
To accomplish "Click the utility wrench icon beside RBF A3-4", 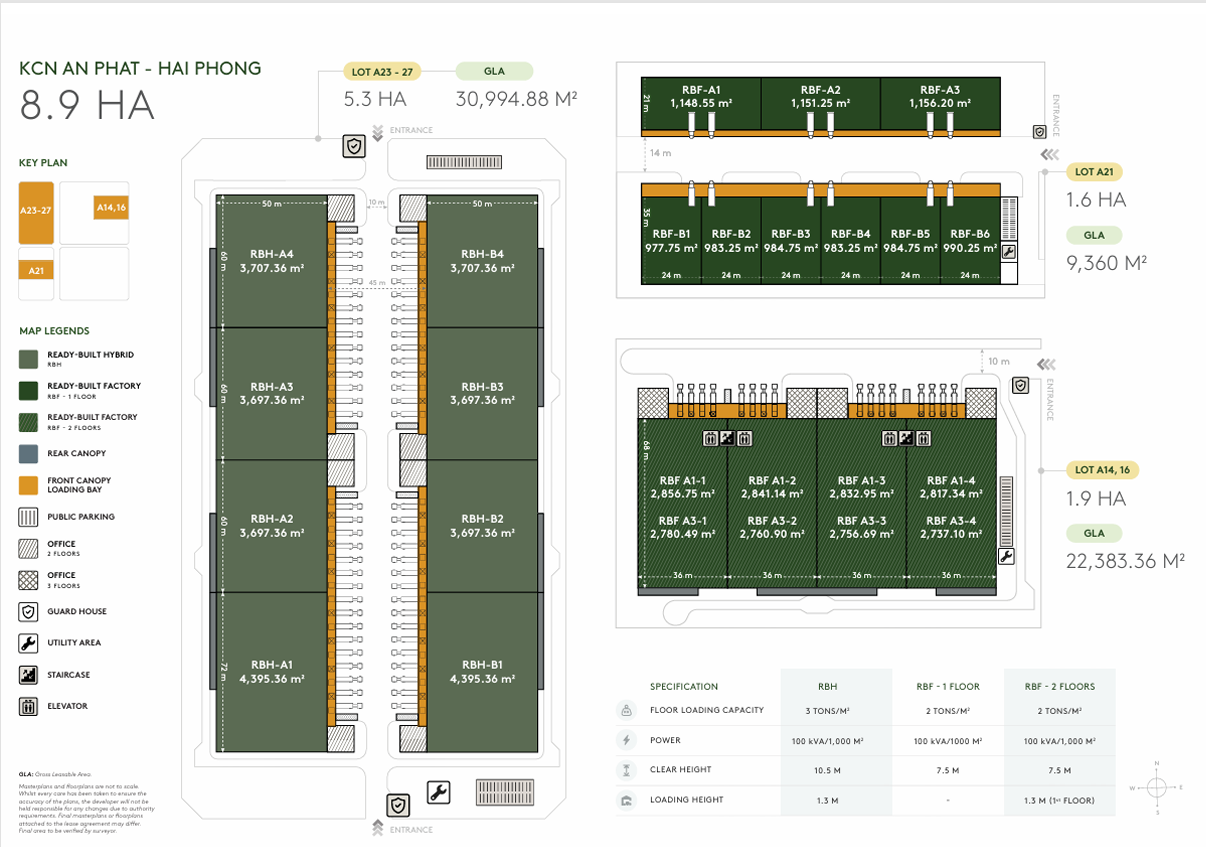I will (x=1006, y=557).
